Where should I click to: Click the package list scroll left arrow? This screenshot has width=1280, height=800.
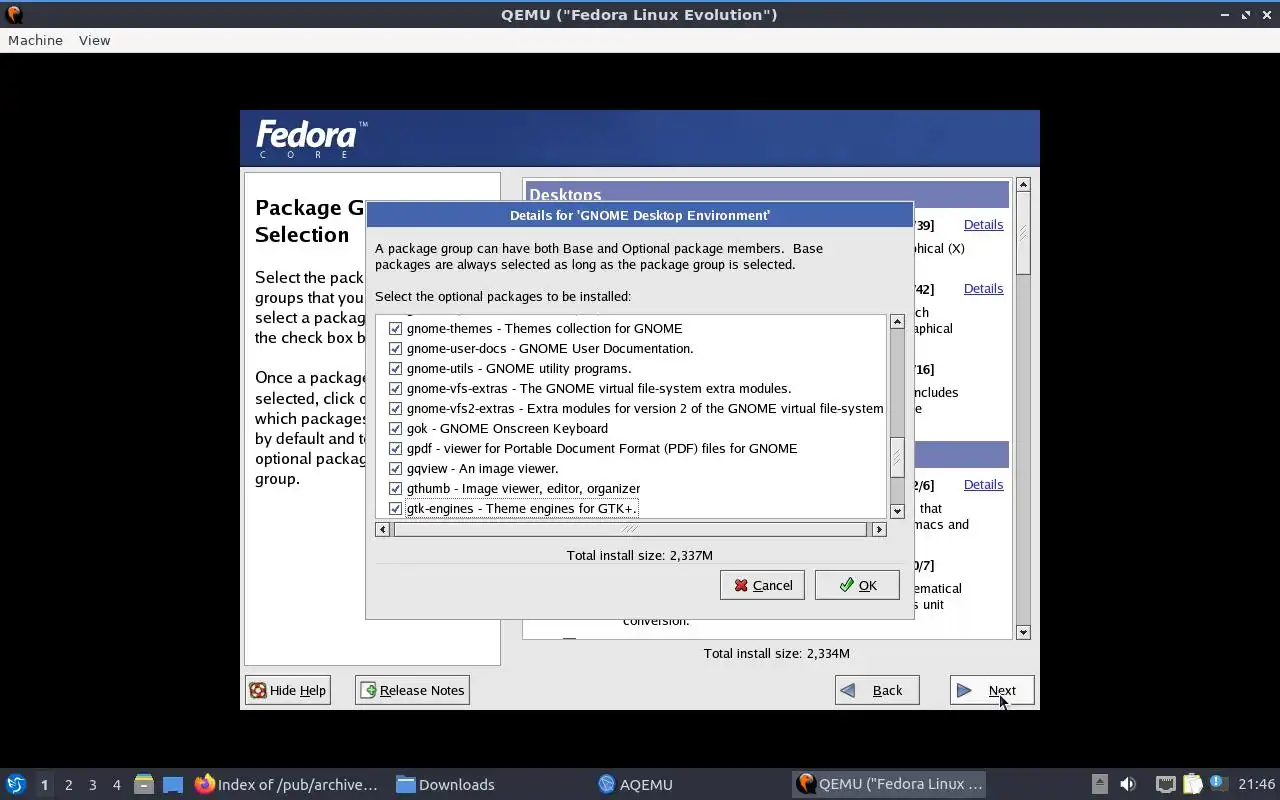pos(382,529)
